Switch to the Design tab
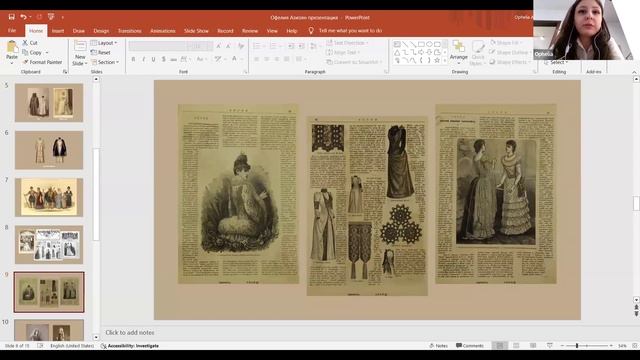 coord(101,31)
